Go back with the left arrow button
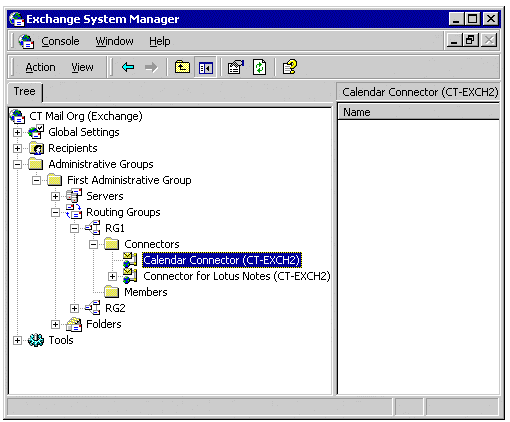Screen dimensions: 510x422 point(128,67)
